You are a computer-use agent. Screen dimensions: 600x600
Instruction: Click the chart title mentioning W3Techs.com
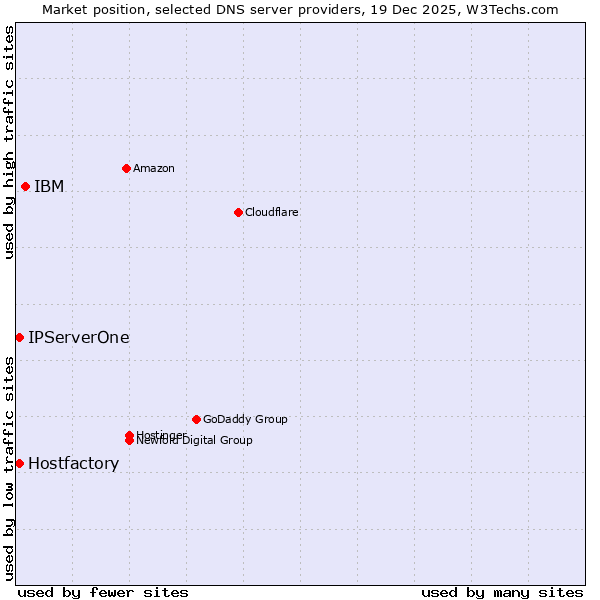coord(300,9)
